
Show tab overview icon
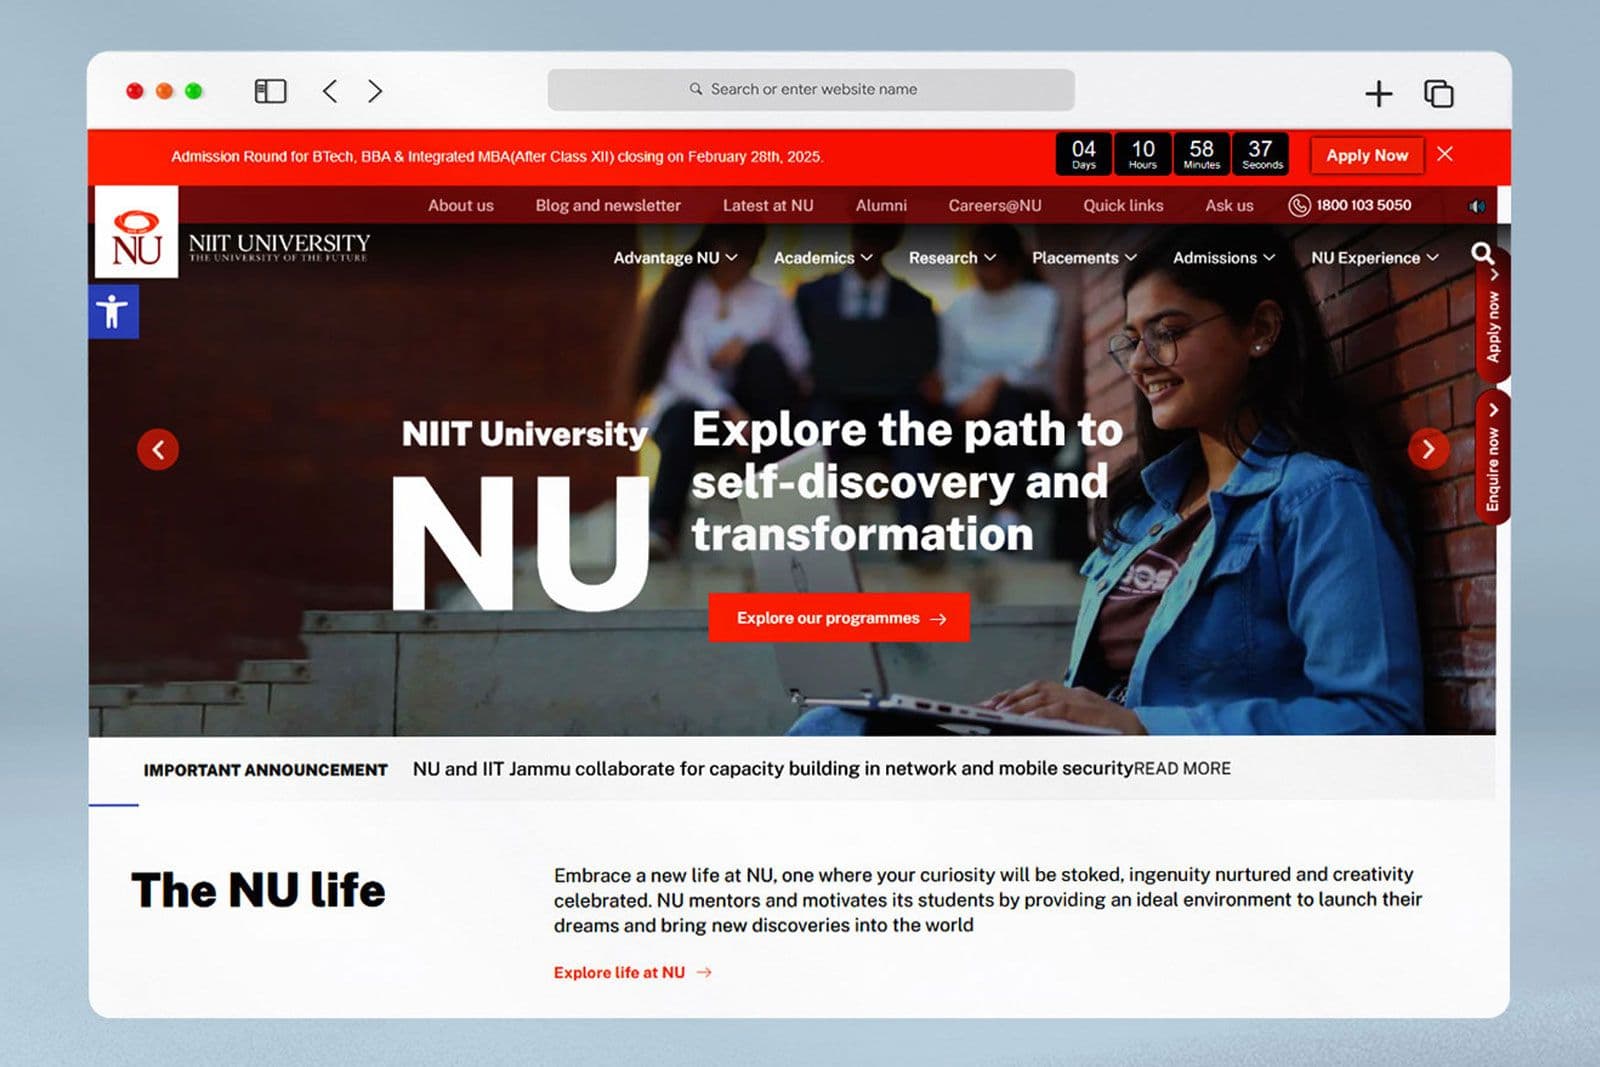pos(1438,93)
